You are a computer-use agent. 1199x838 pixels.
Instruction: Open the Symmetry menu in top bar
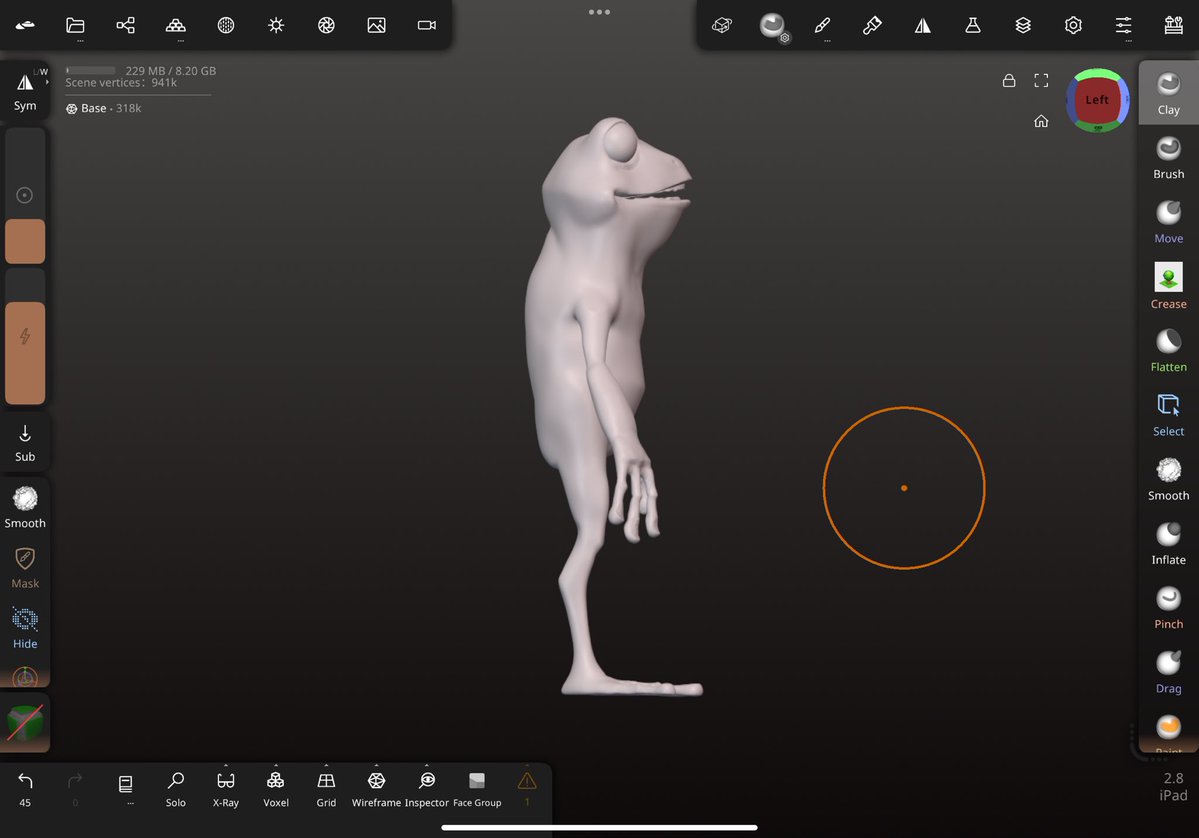[x=923, y=25]
